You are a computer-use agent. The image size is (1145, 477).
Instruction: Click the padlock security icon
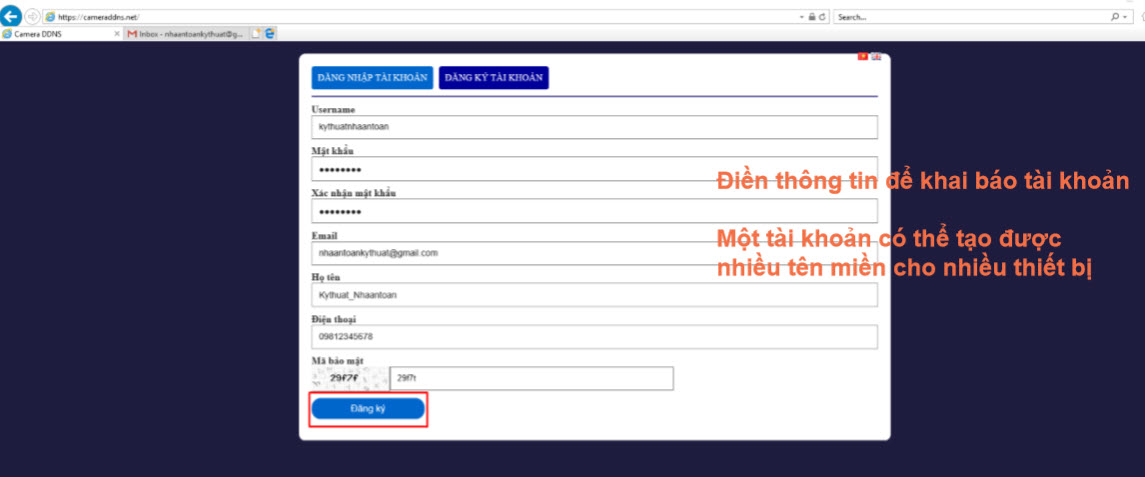coord(812,17)
